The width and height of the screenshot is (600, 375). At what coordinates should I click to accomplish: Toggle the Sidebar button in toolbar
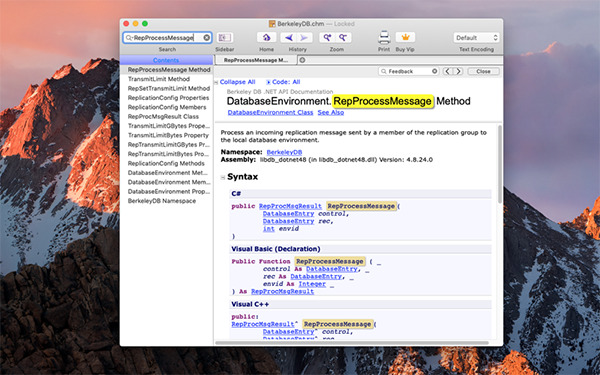(225, 38)
